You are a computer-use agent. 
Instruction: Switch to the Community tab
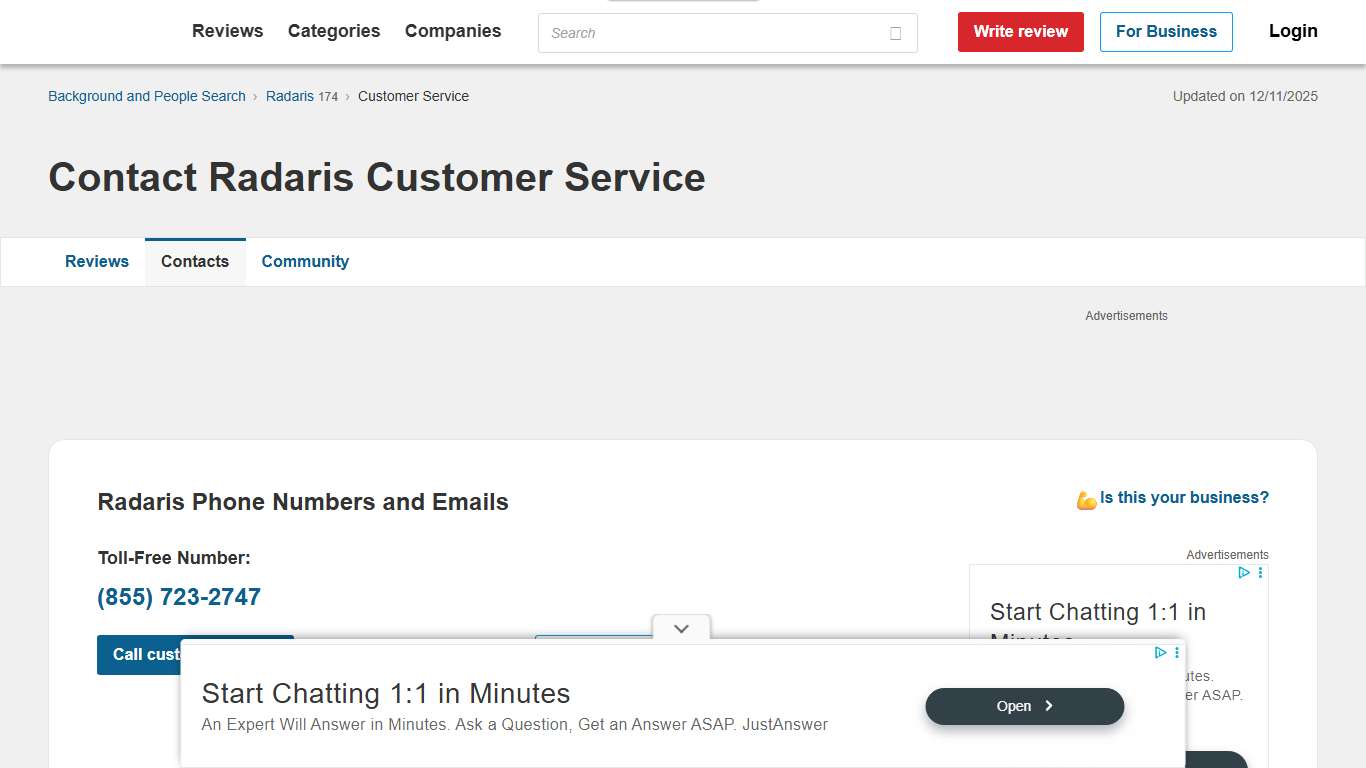click(x=305, y=261)
